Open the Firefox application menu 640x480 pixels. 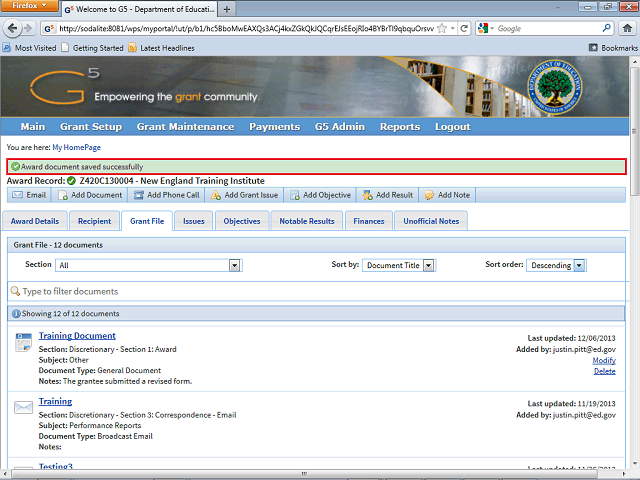(29, 6)
